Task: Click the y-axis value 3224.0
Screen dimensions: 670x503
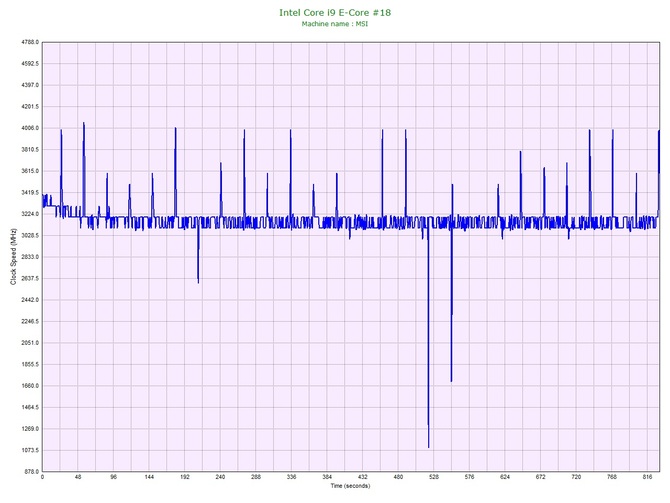Action: tap(30, 214)
